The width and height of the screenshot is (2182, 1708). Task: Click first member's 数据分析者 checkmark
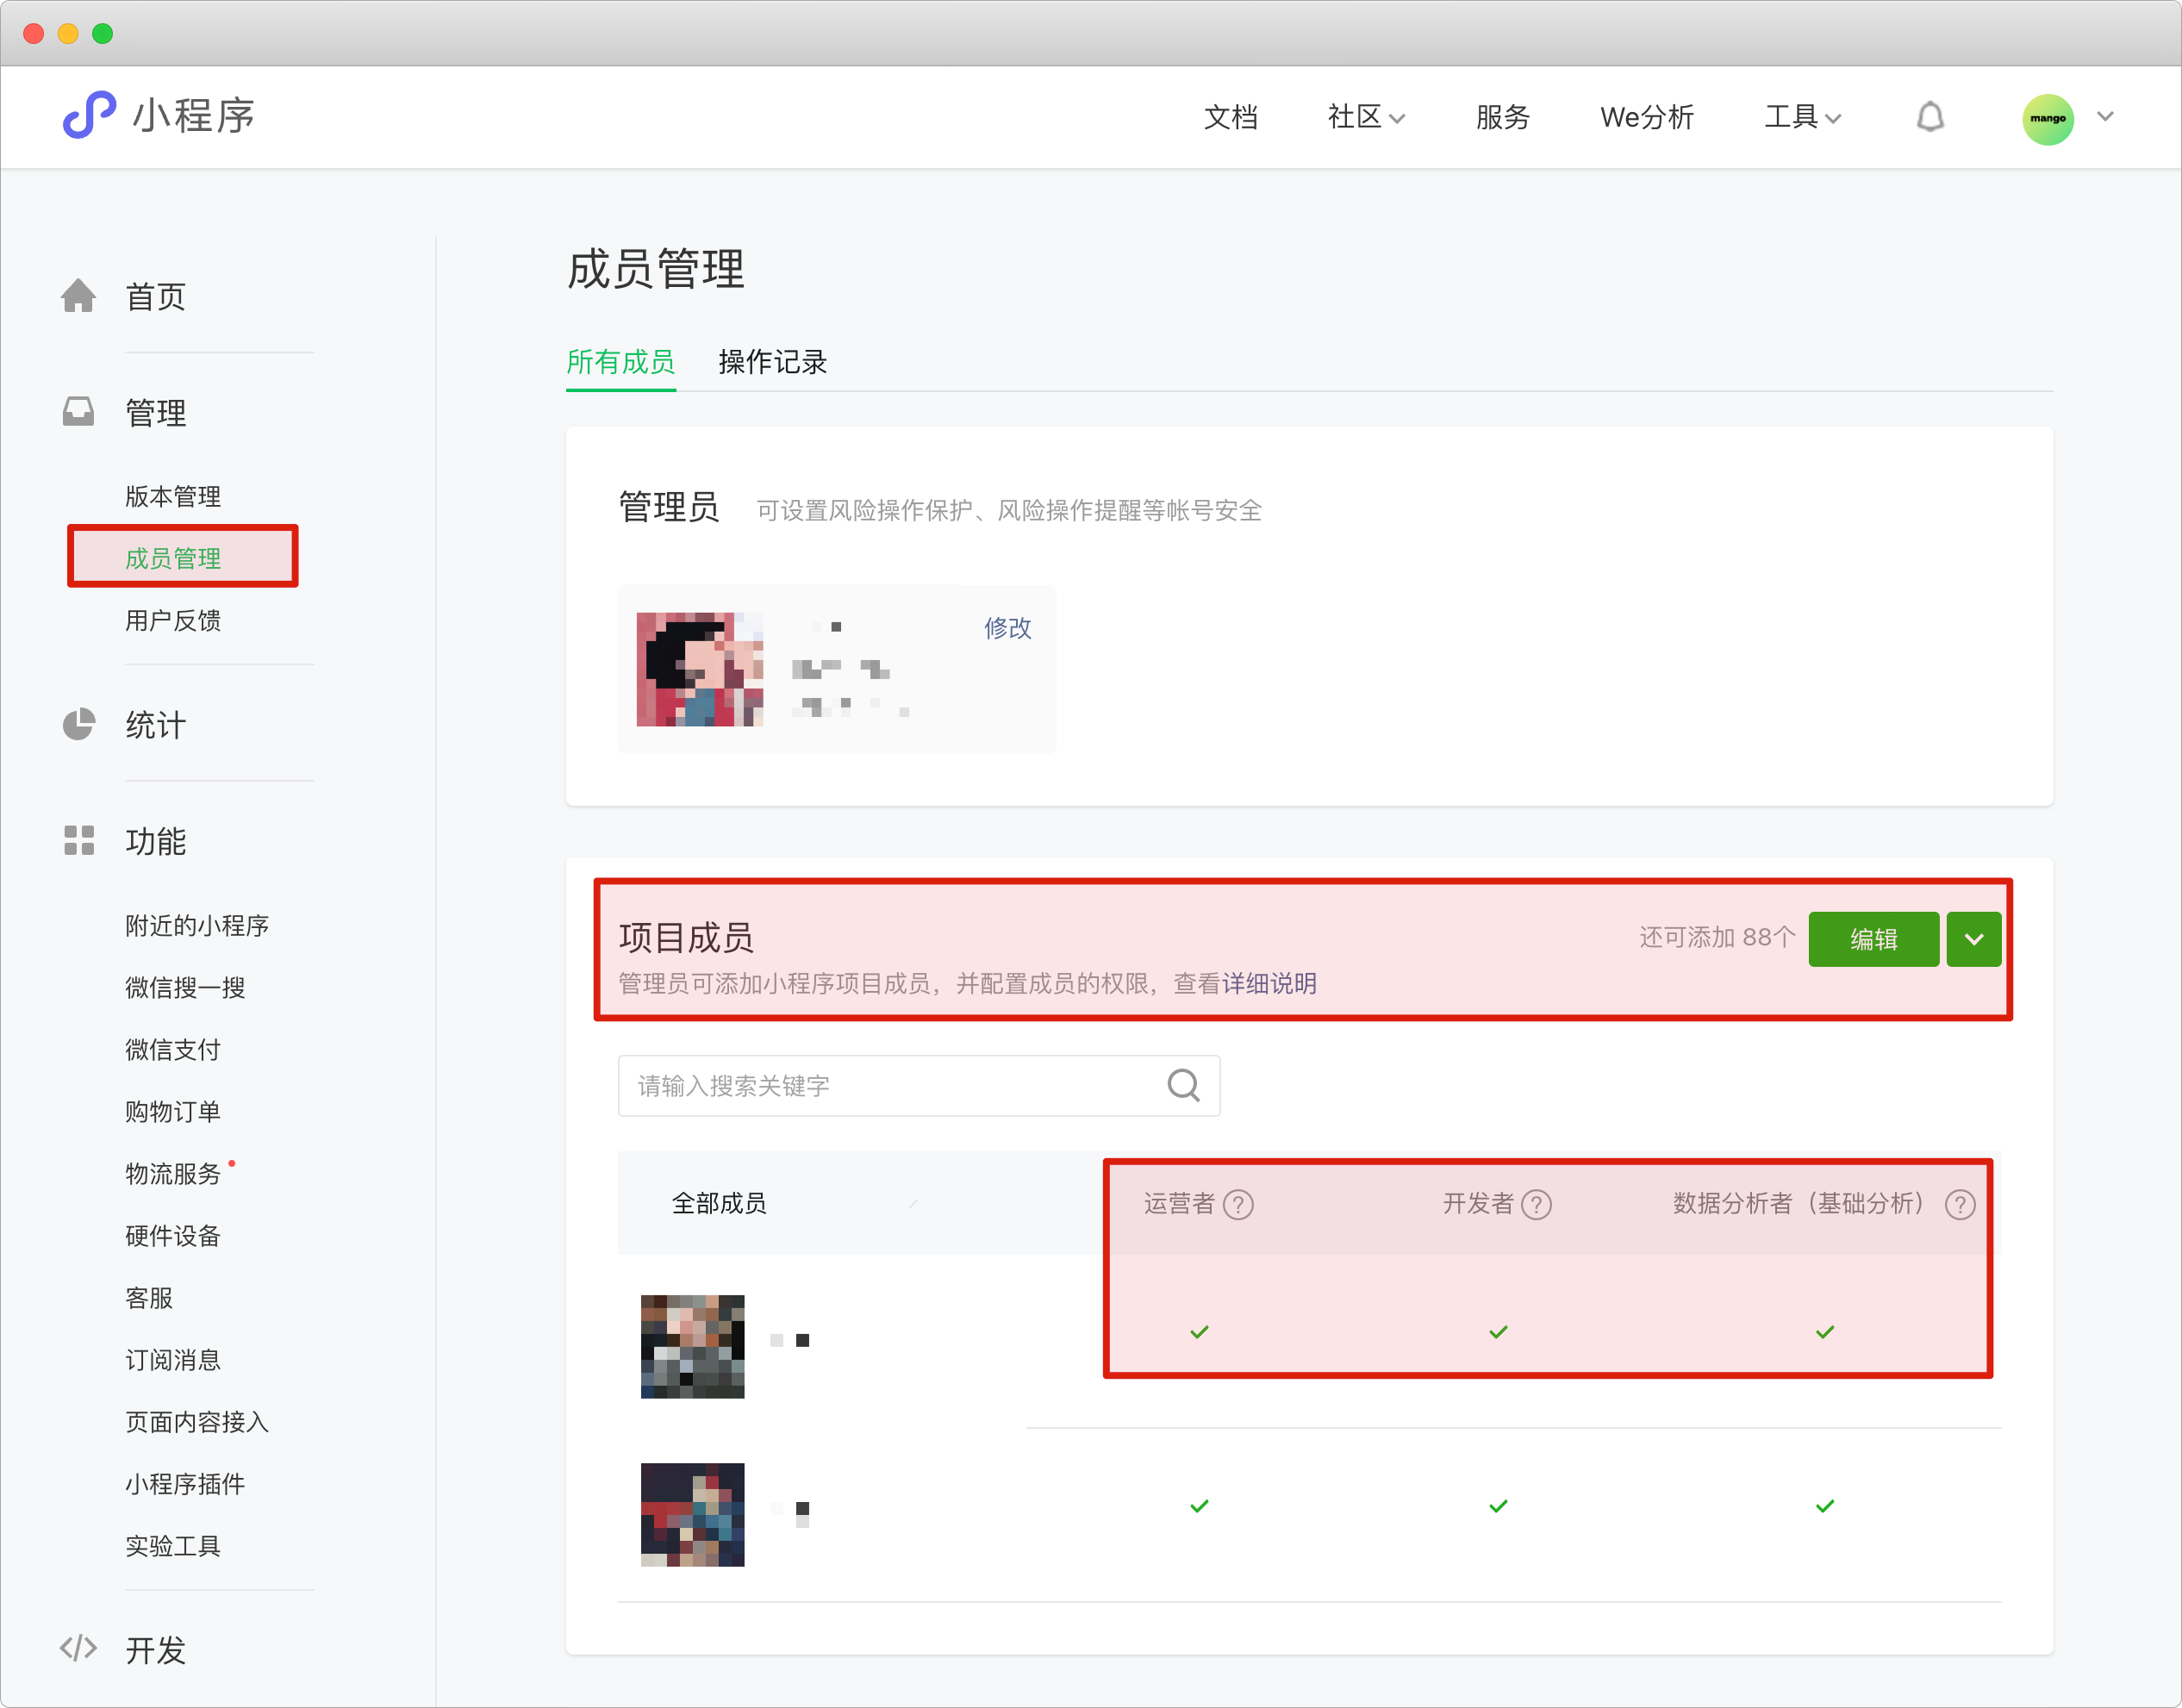(x=1825, y=1332)
